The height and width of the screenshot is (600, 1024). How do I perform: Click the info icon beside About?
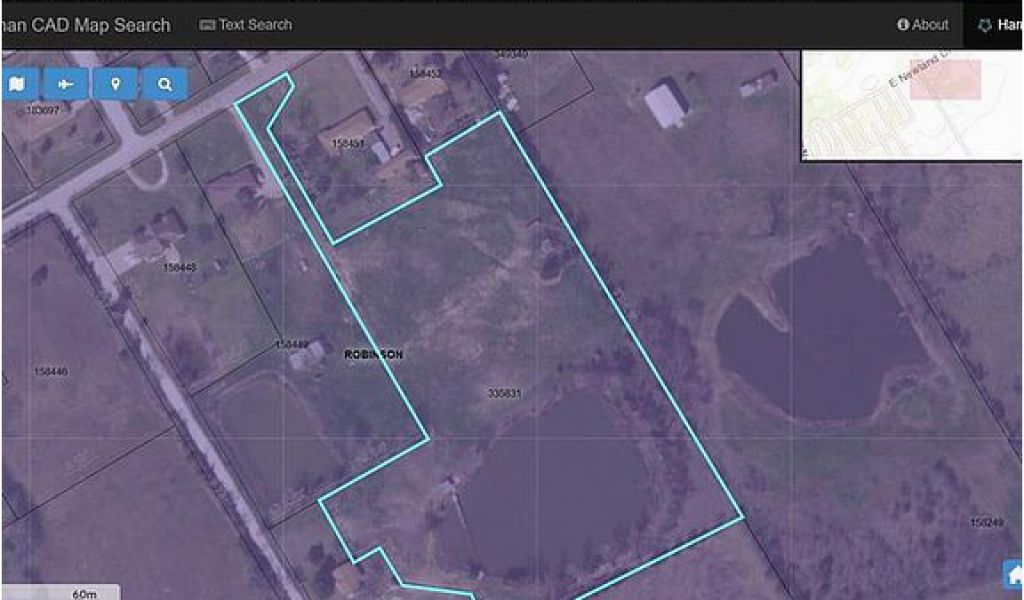[903, 25]
